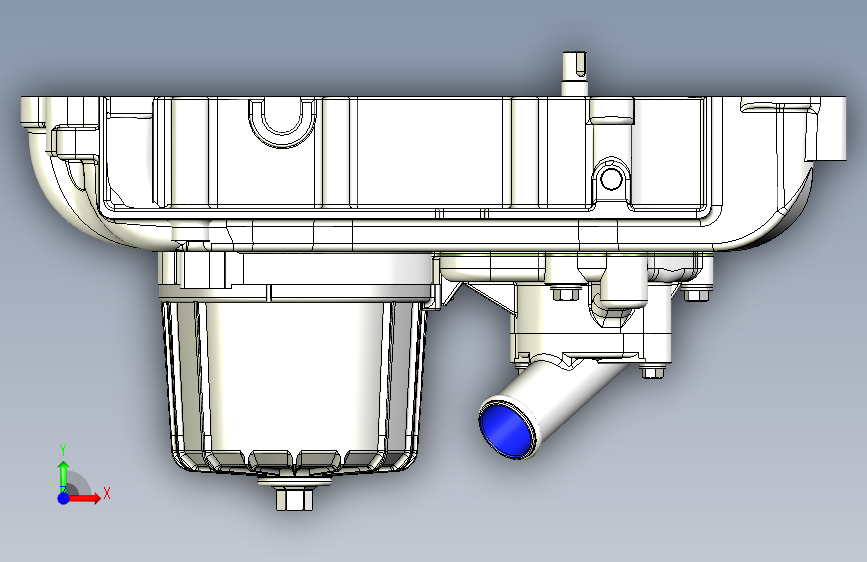The height and width of the screenshot is (562, 867).
Task: Click the blue Z axis ball at the triad origin
Action: point(64,498)
